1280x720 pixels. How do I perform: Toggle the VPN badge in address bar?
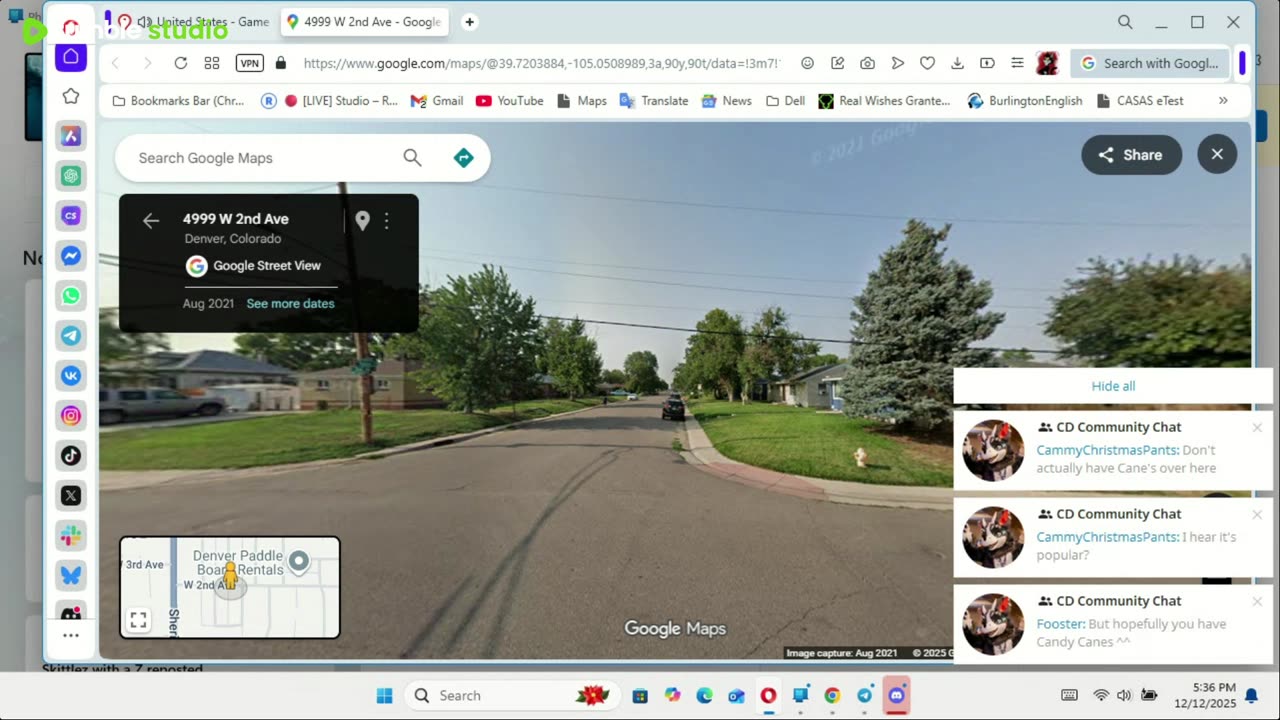(x=250, y=63)
